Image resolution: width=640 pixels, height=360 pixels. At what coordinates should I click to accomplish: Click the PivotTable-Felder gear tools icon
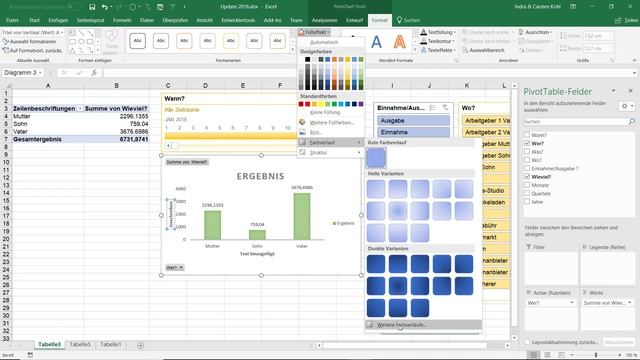pyautogui.click(x=624, y=106)
